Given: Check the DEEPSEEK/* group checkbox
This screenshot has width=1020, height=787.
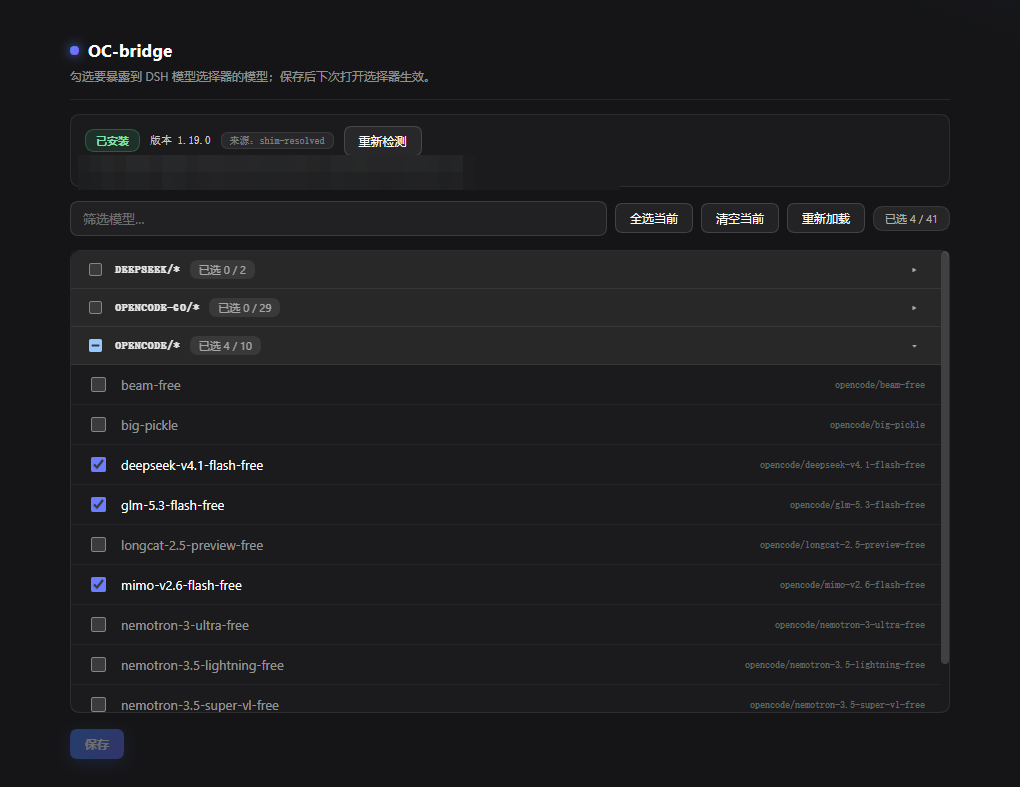Looking at the screenshot, I should tap(96, 269).
